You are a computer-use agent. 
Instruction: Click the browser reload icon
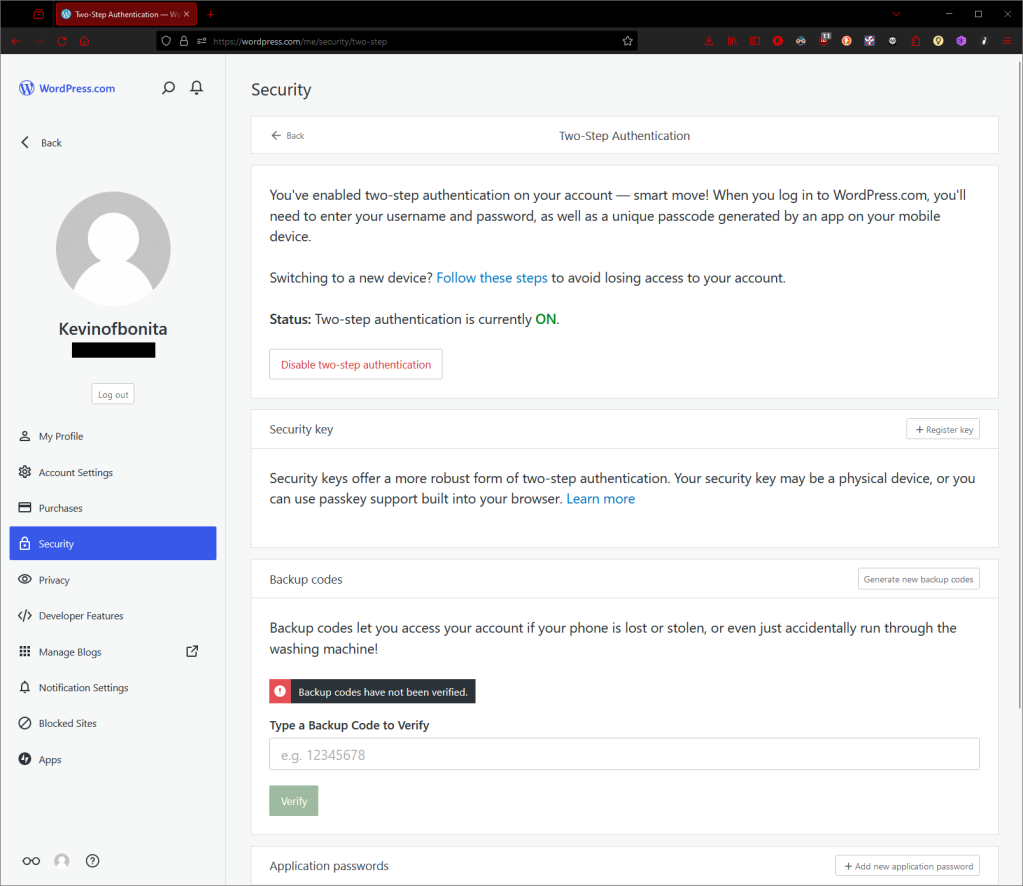(x=61, y=41)
